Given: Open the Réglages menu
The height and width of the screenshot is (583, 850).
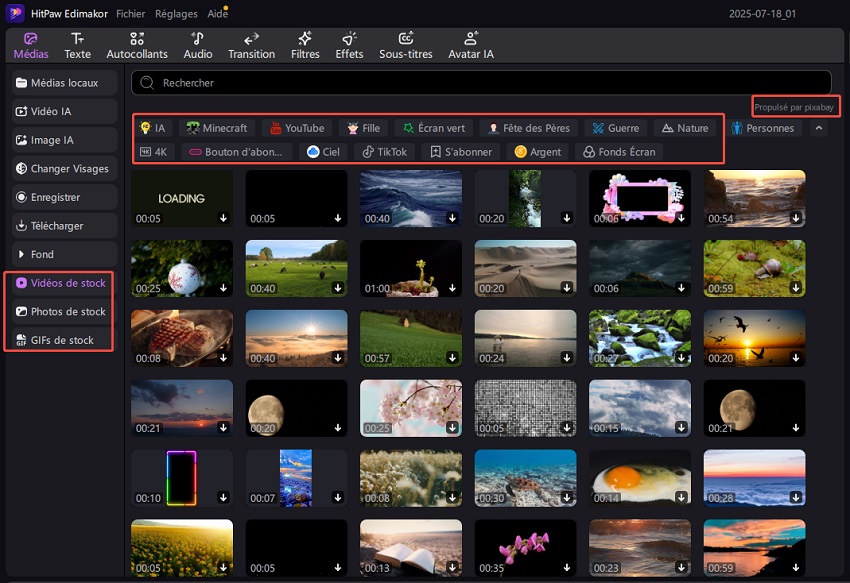Looking at the screenshot, I should click(x=176, y=15).
